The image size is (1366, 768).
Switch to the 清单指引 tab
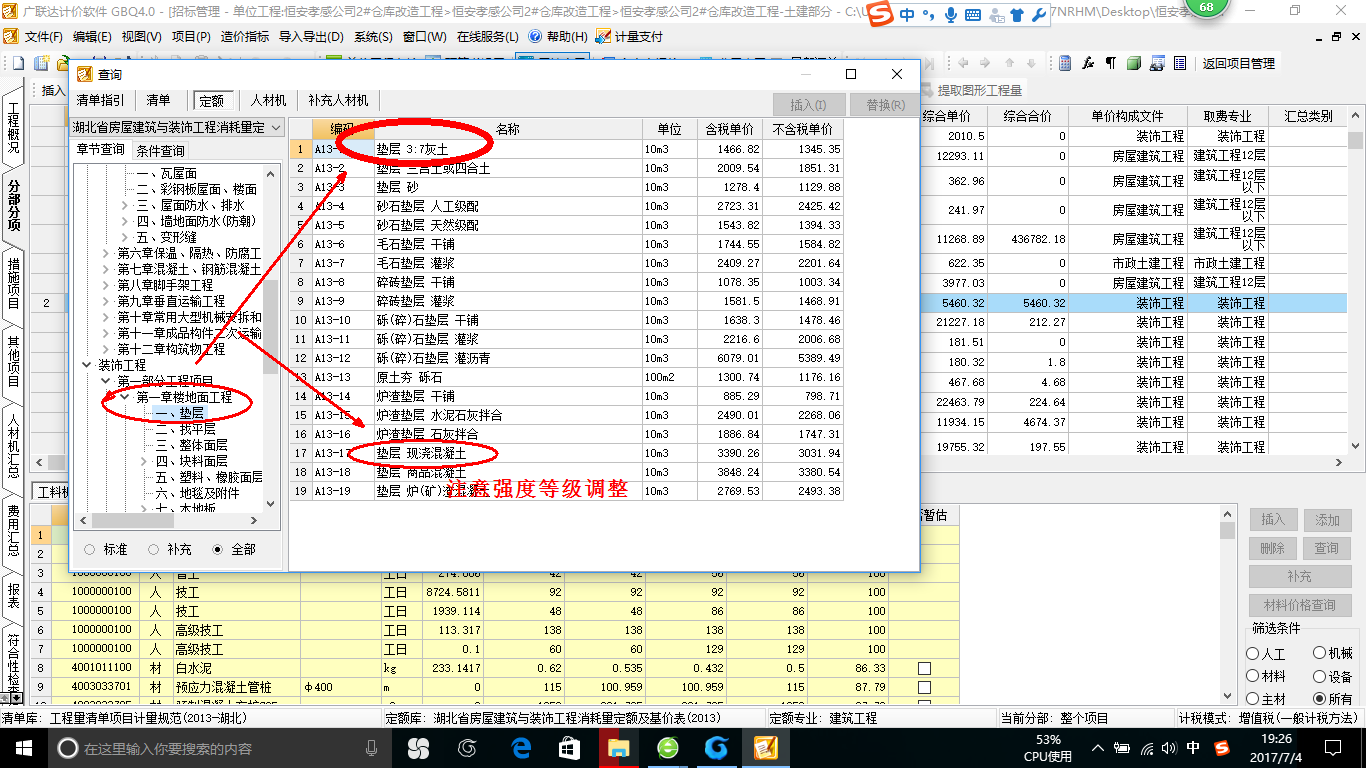(x=101, y=100)
